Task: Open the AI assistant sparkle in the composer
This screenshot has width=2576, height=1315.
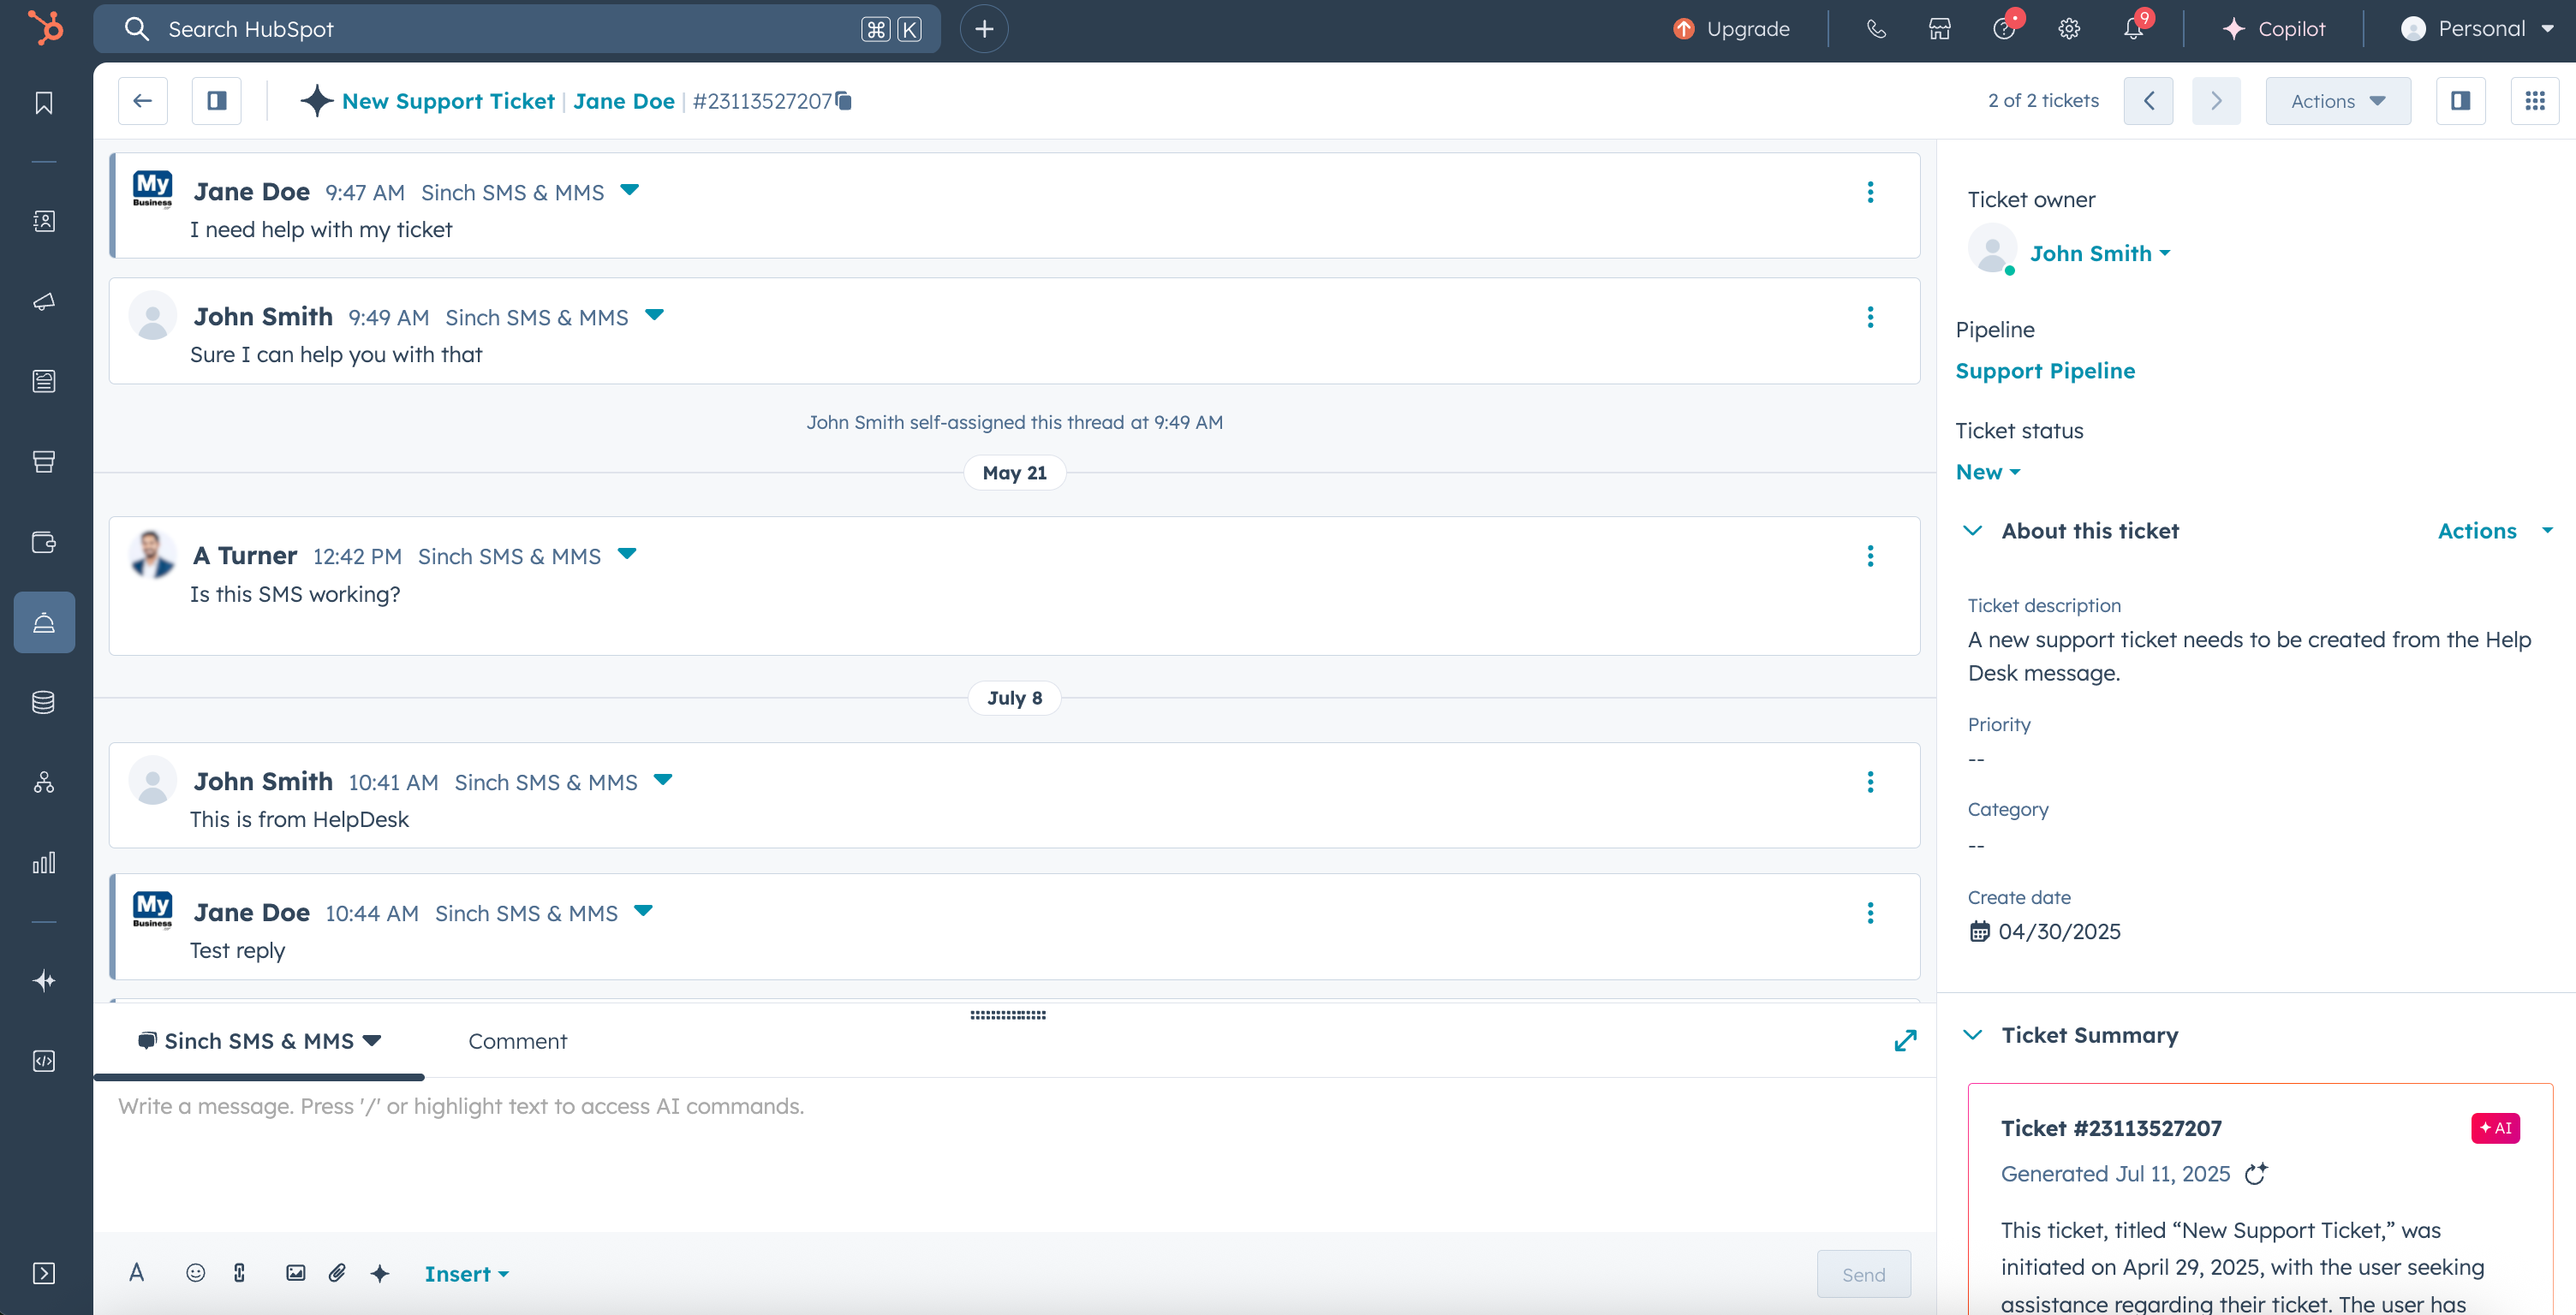Action: (x=380, y=1272)
